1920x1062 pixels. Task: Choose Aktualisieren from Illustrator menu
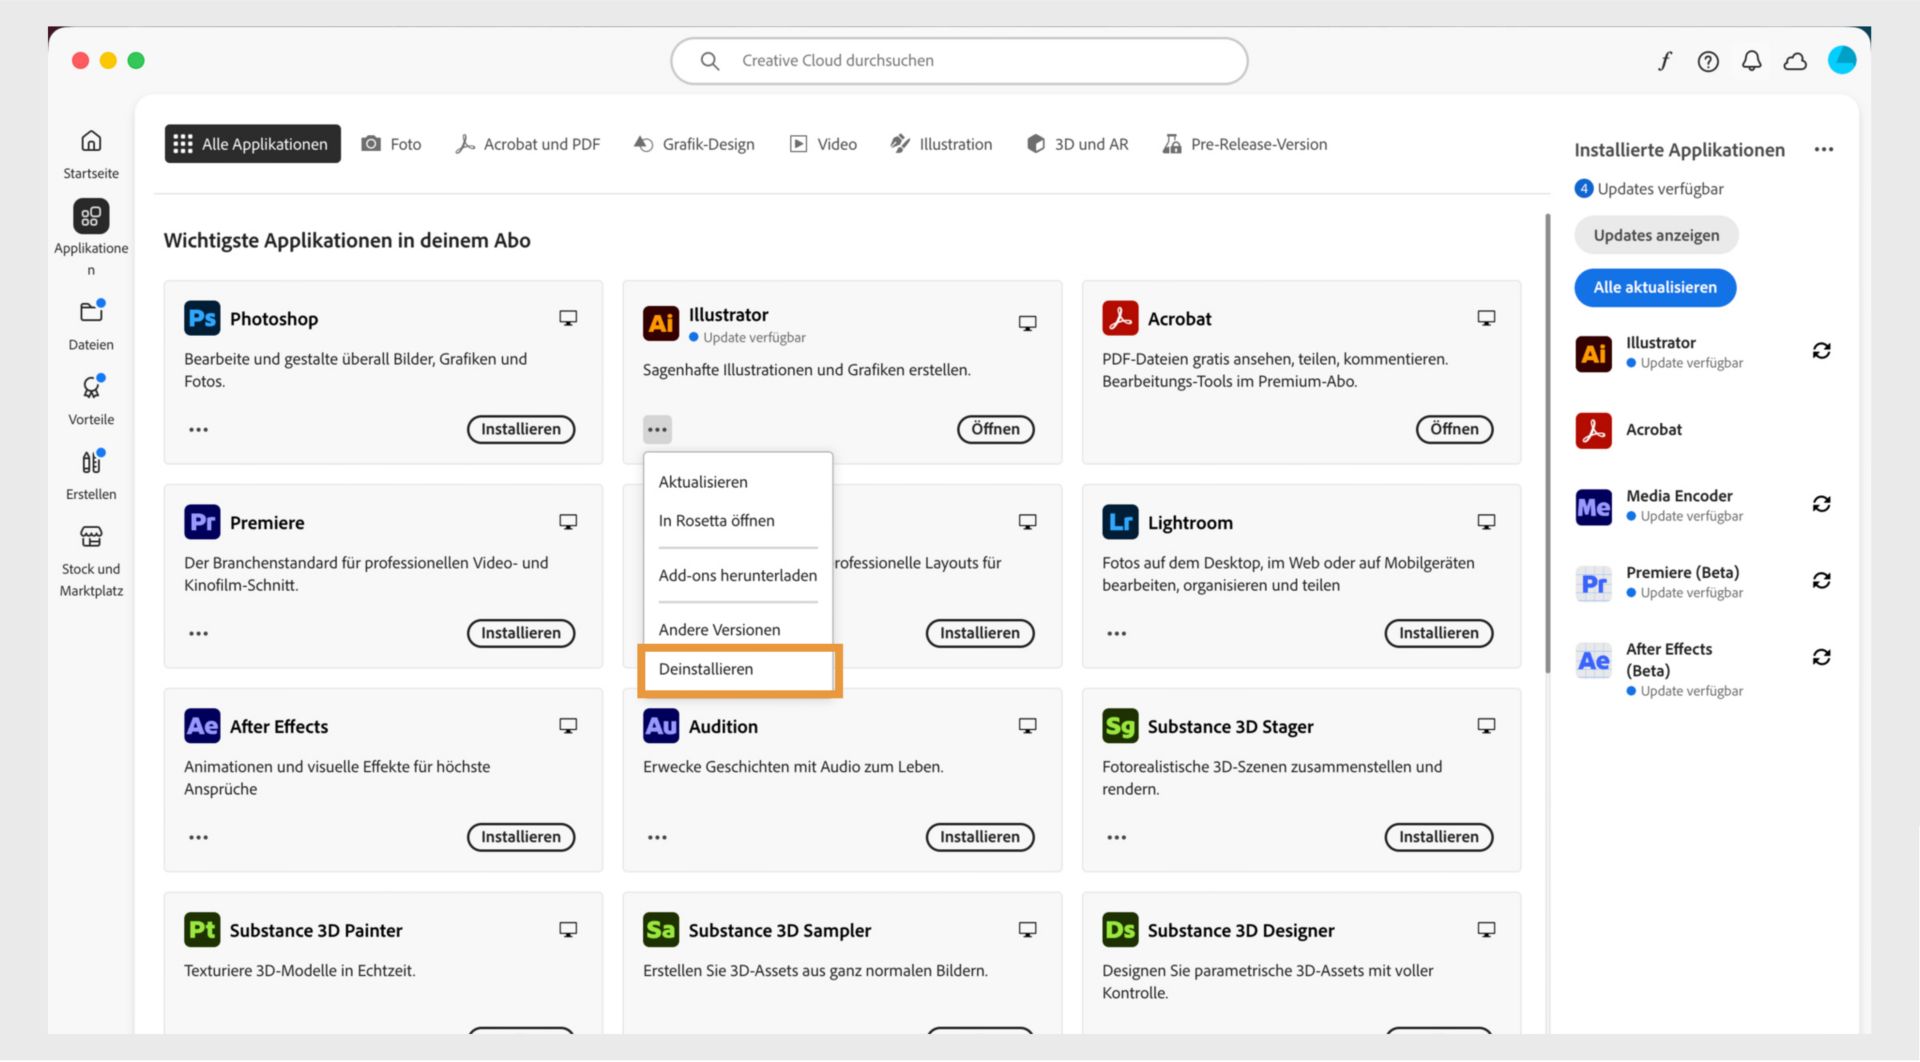tap(738, 482)
